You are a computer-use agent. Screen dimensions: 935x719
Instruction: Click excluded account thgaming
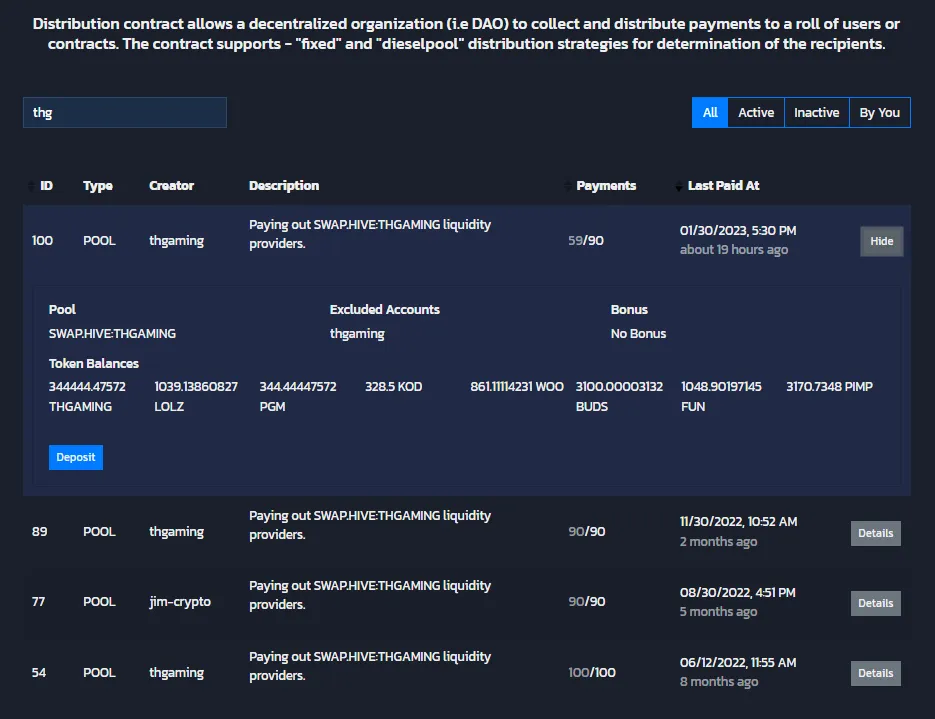click(x=357, y=334)
